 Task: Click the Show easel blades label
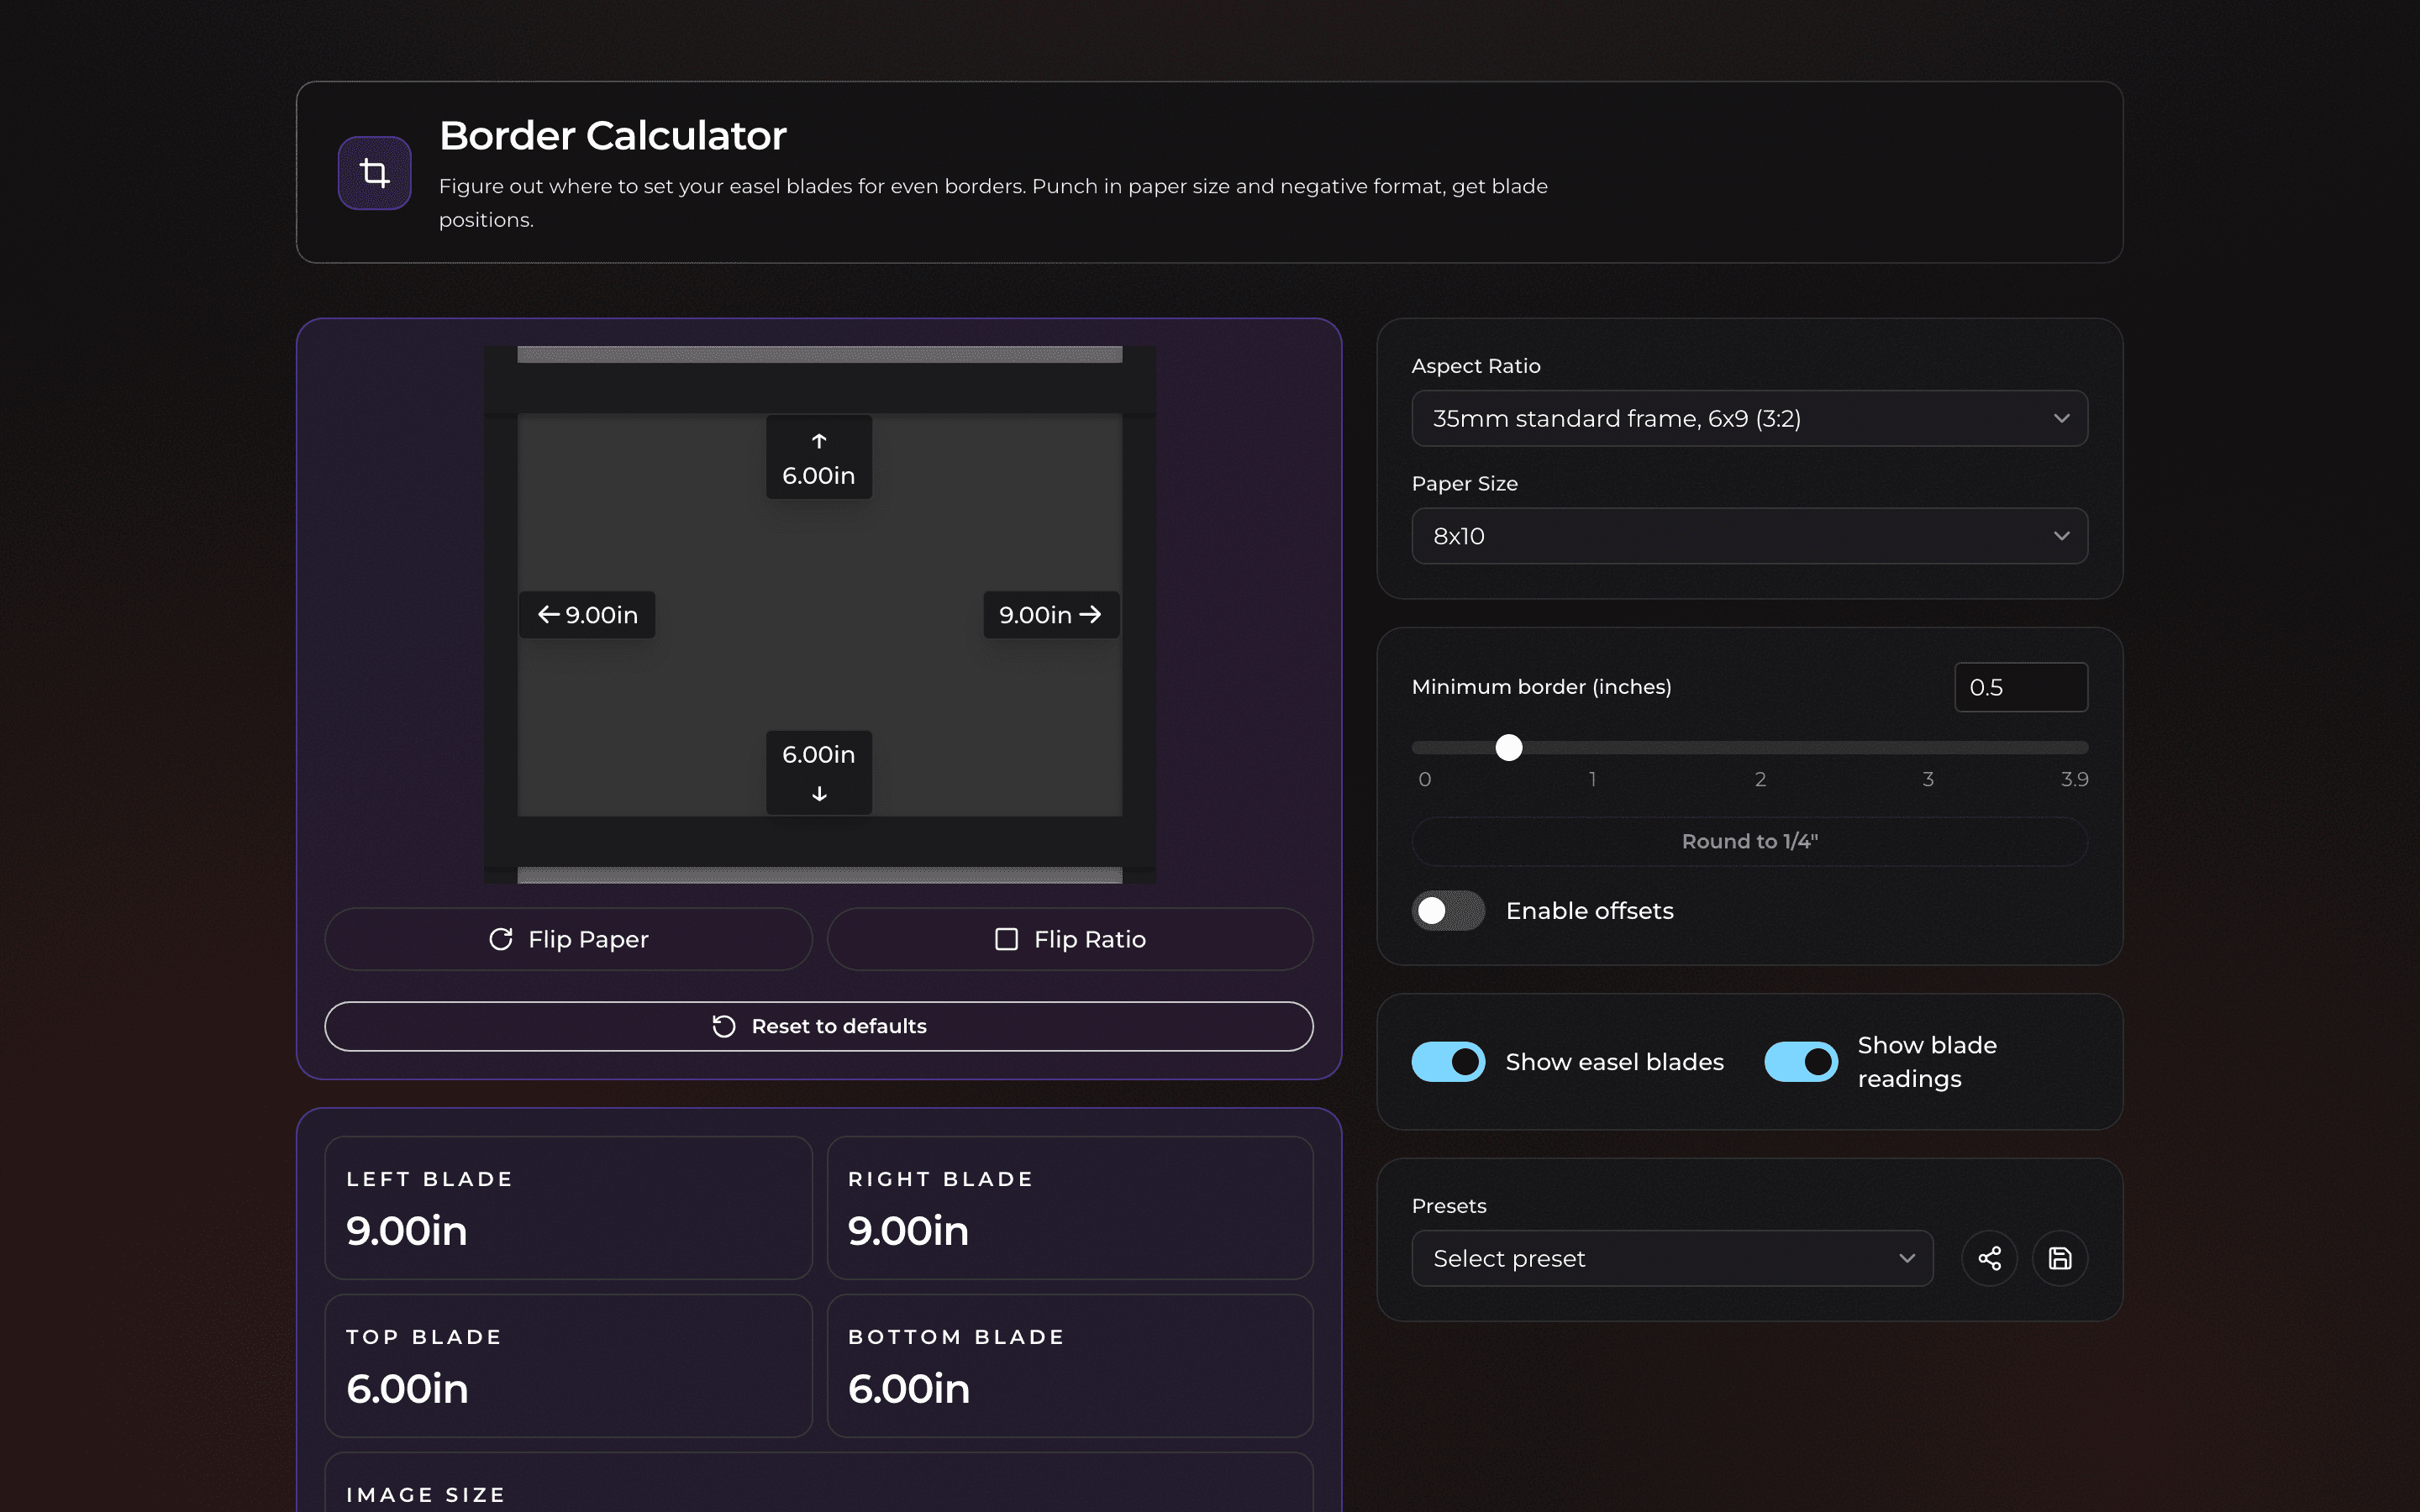tap(1614, 1062)
